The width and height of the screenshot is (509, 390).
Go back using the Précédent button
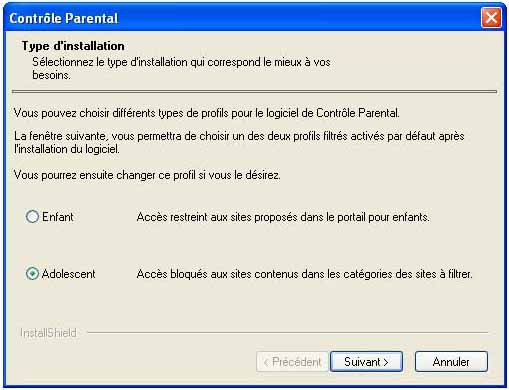[x=292, y=362]
